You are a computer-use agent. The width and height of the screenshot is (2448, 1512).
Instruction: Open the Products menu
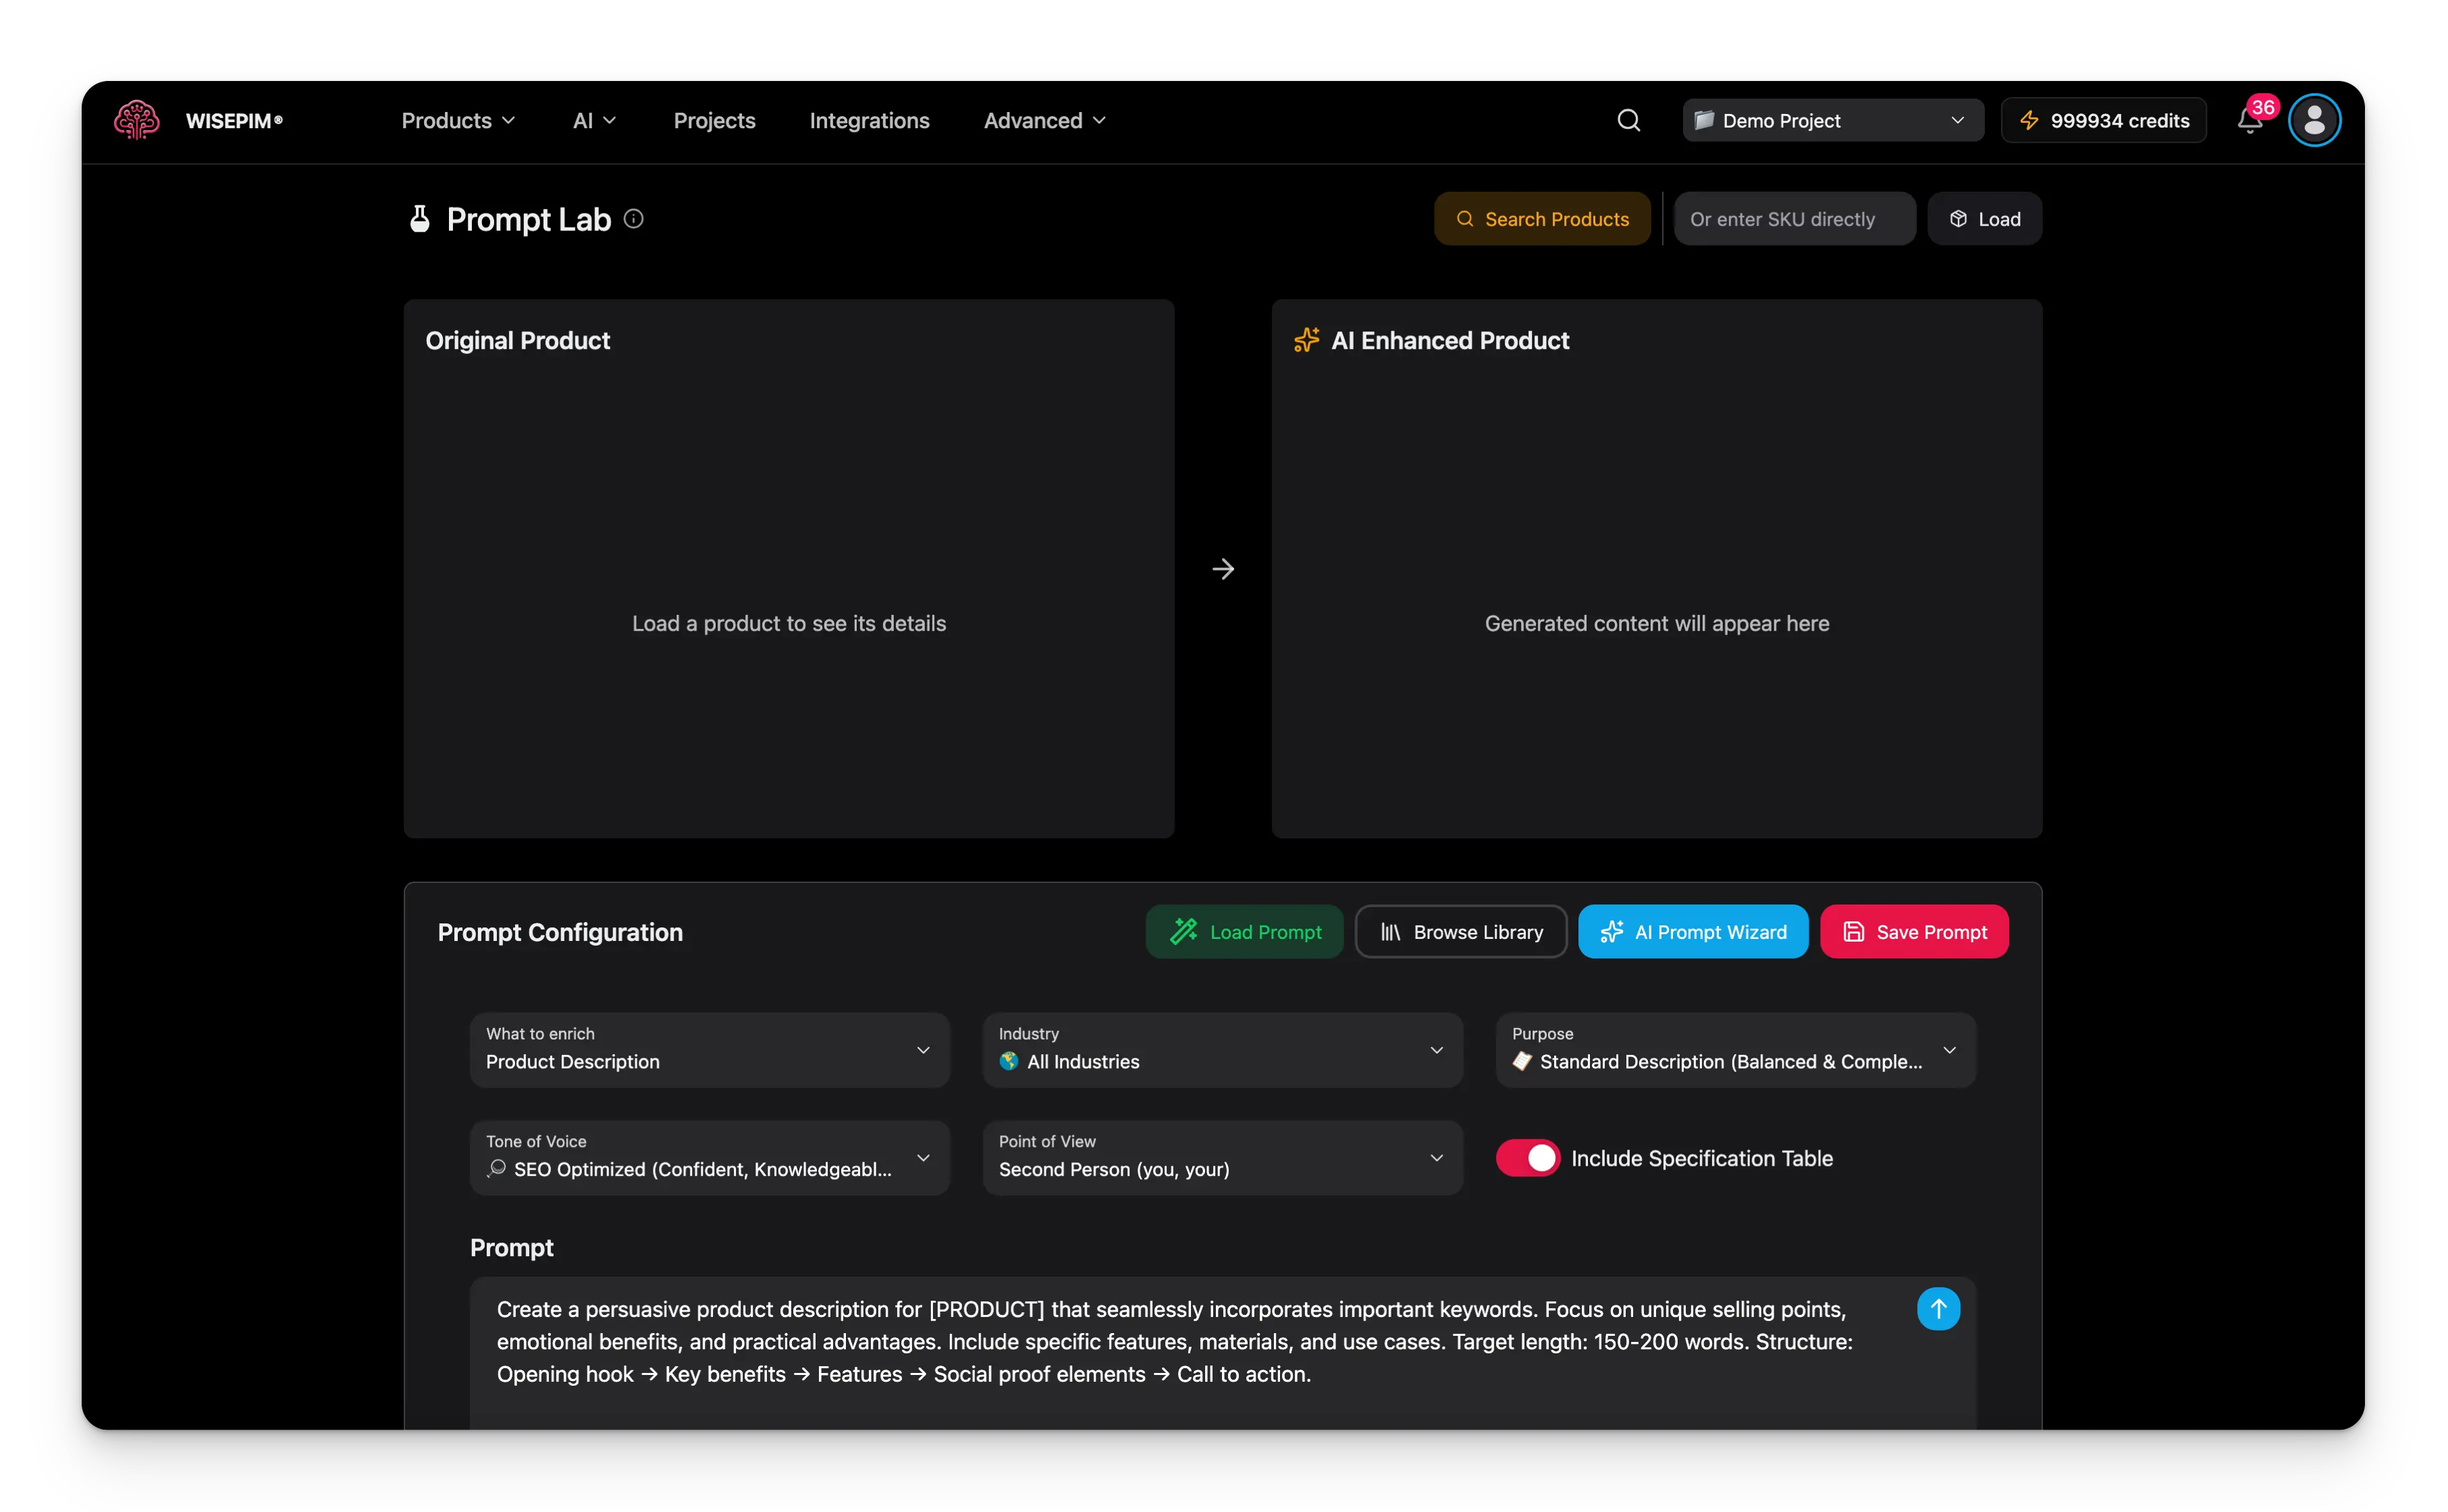(x=458, y=120)
